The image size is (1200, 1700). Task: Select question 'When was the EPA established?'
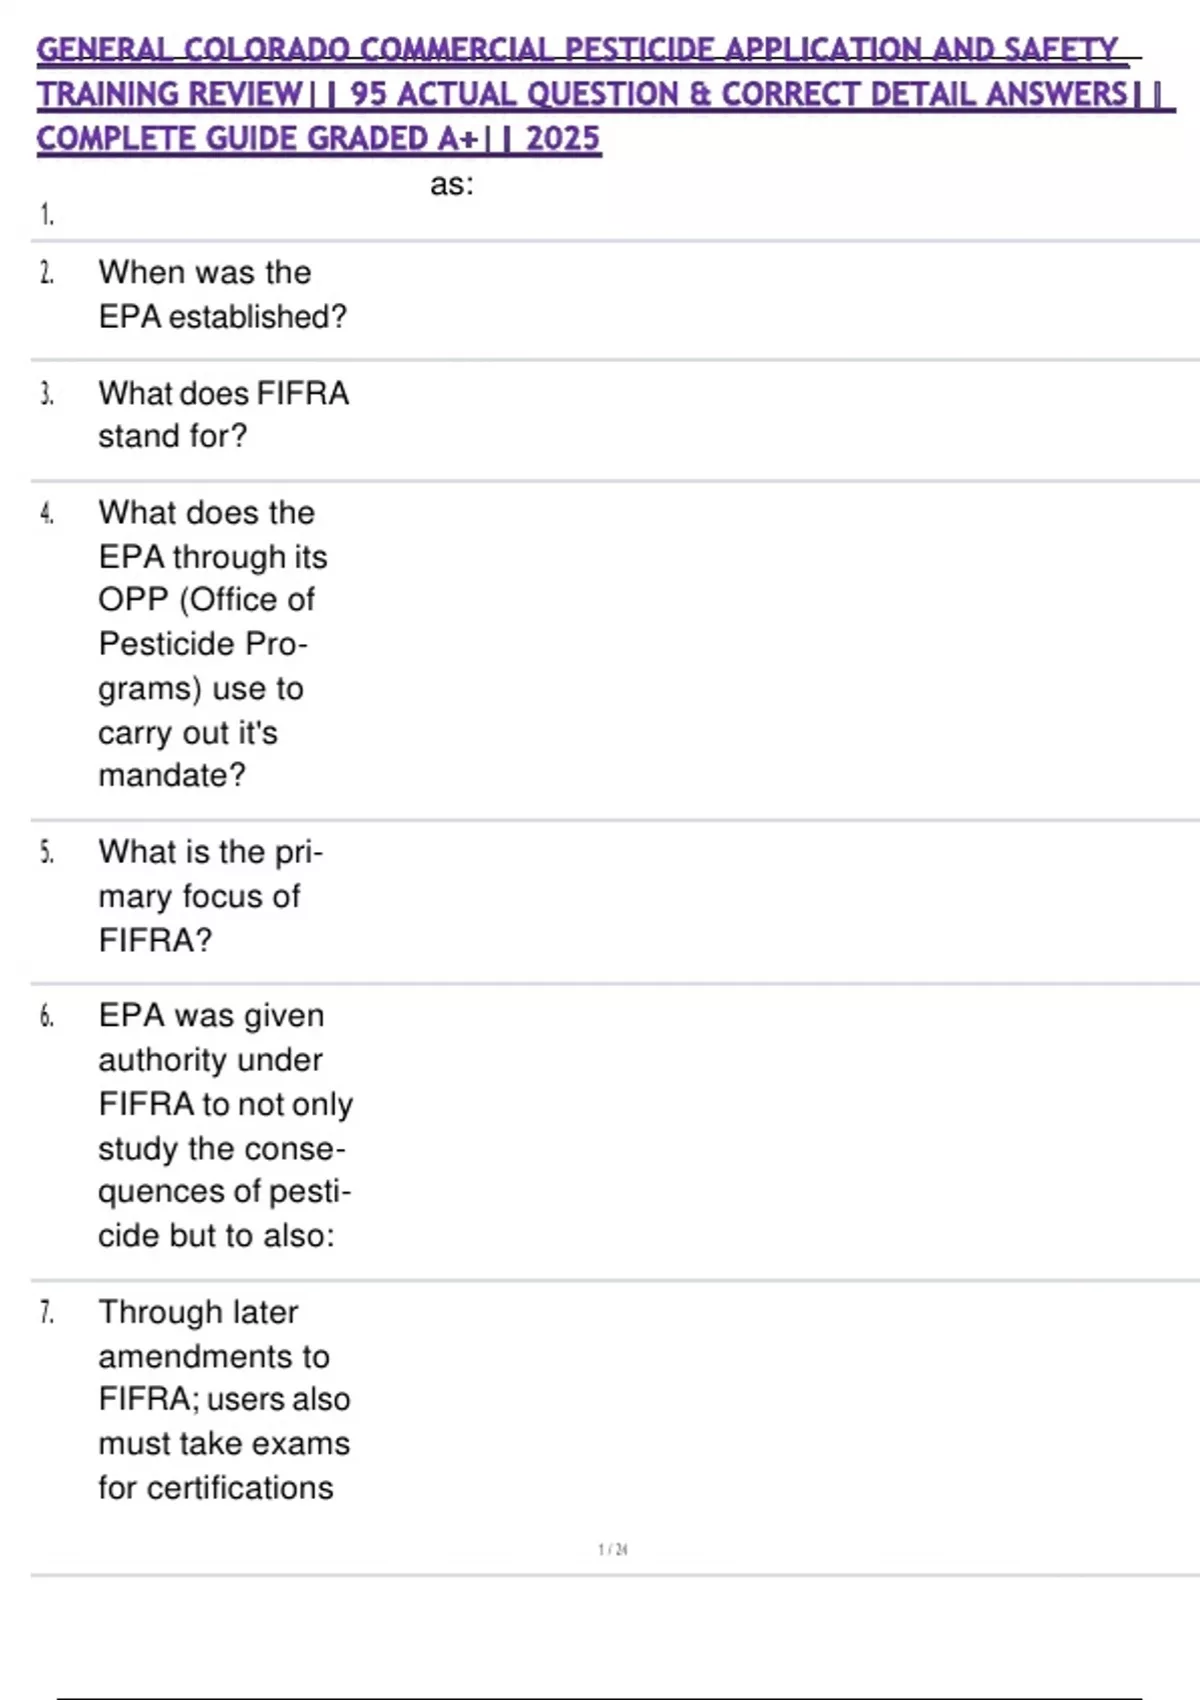pyautogui.click(x=222, y=294)
